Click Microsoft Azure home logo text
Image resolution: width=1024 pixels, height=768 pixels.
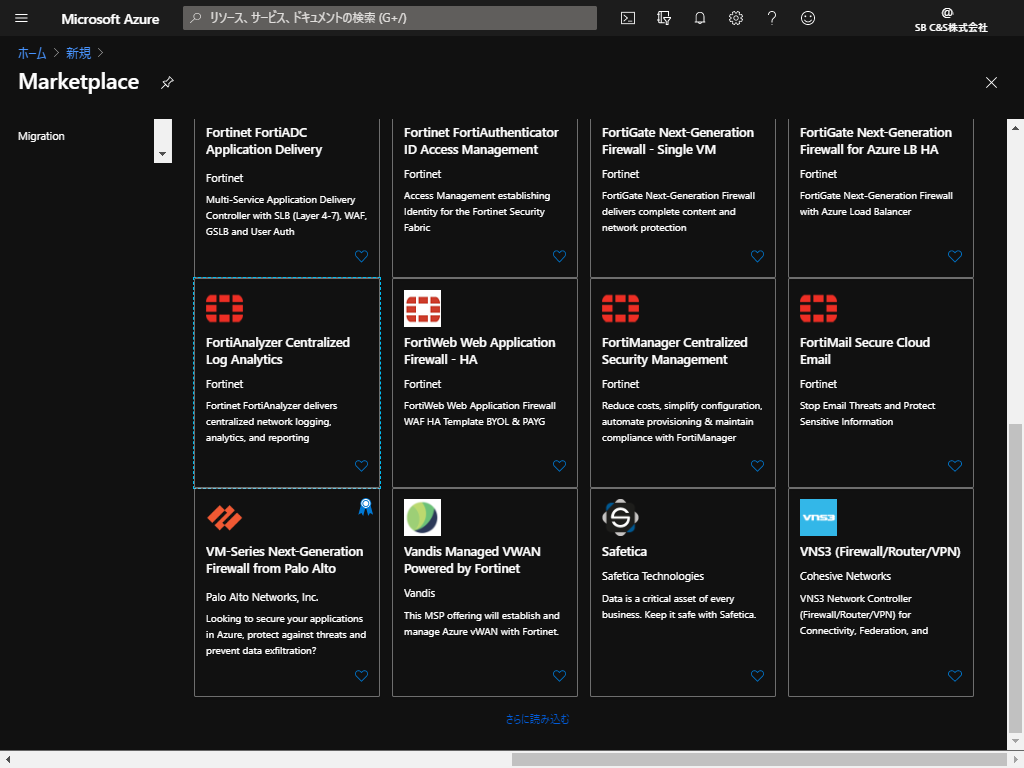[x=110, y=19]
